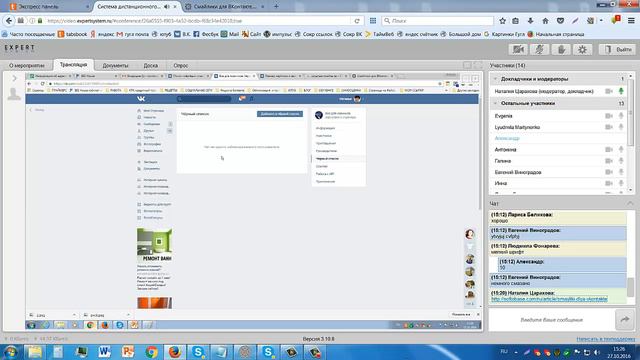Image resolution: width=640 pixels, height=360 pixels.
Task: Click microphone icon for Евгений Виноградов
Action: [621, 172]
